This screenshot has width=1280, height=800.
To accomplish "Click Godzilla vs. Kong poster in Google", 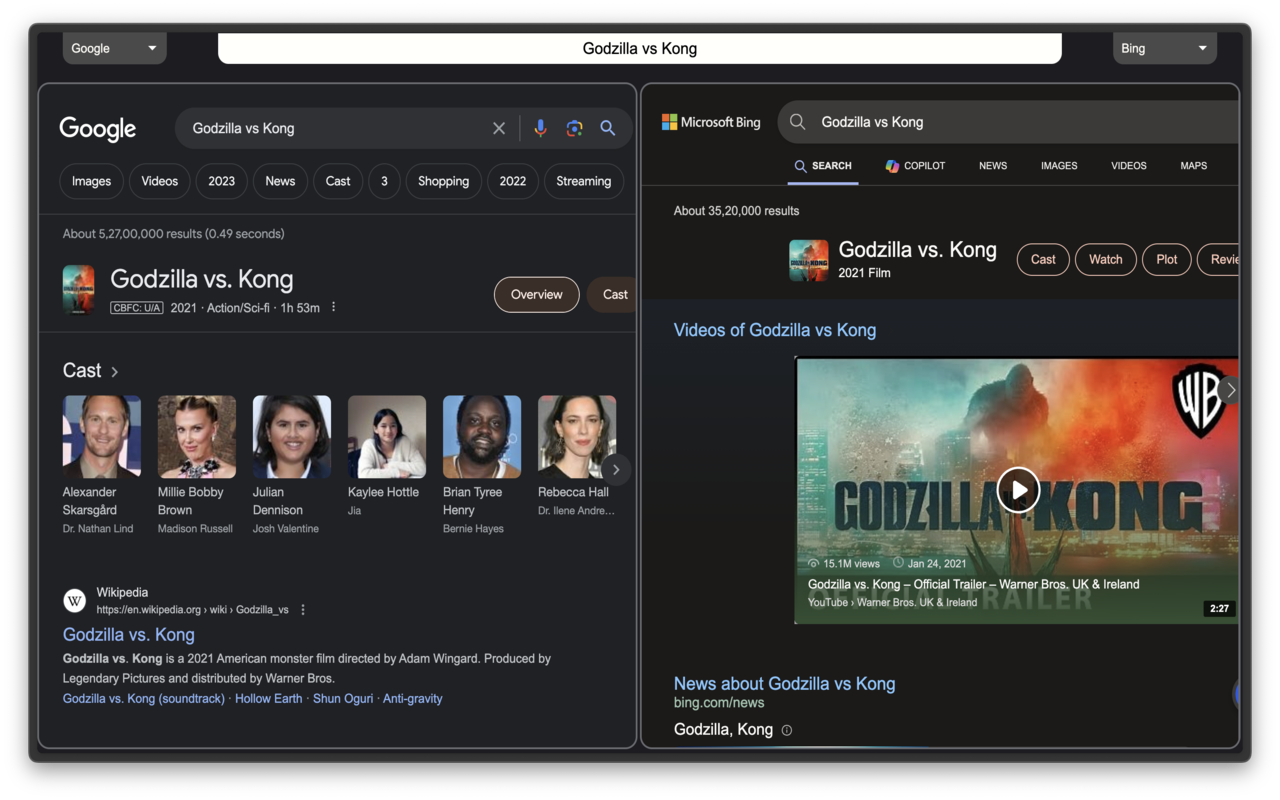I will pyautogui.click(x=78, y=290).
